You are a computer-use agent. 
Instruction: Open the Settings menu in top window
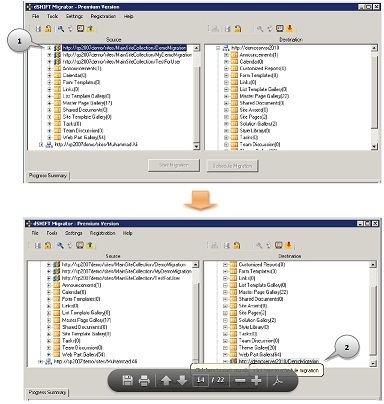[74, 16]
